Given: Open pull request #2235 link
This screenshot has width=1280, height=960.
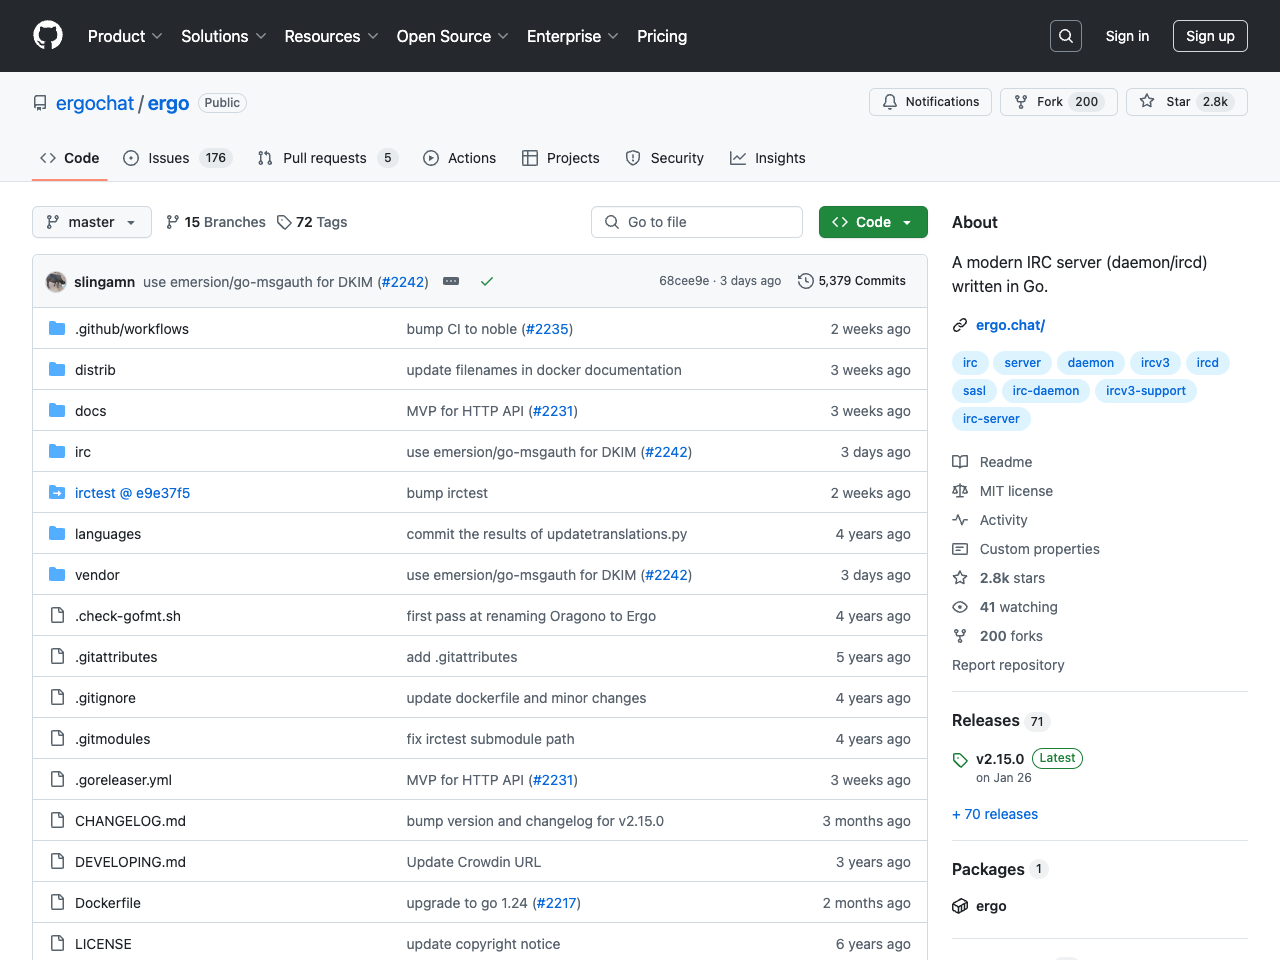Looking at the screenshot, I should [547, 329].
